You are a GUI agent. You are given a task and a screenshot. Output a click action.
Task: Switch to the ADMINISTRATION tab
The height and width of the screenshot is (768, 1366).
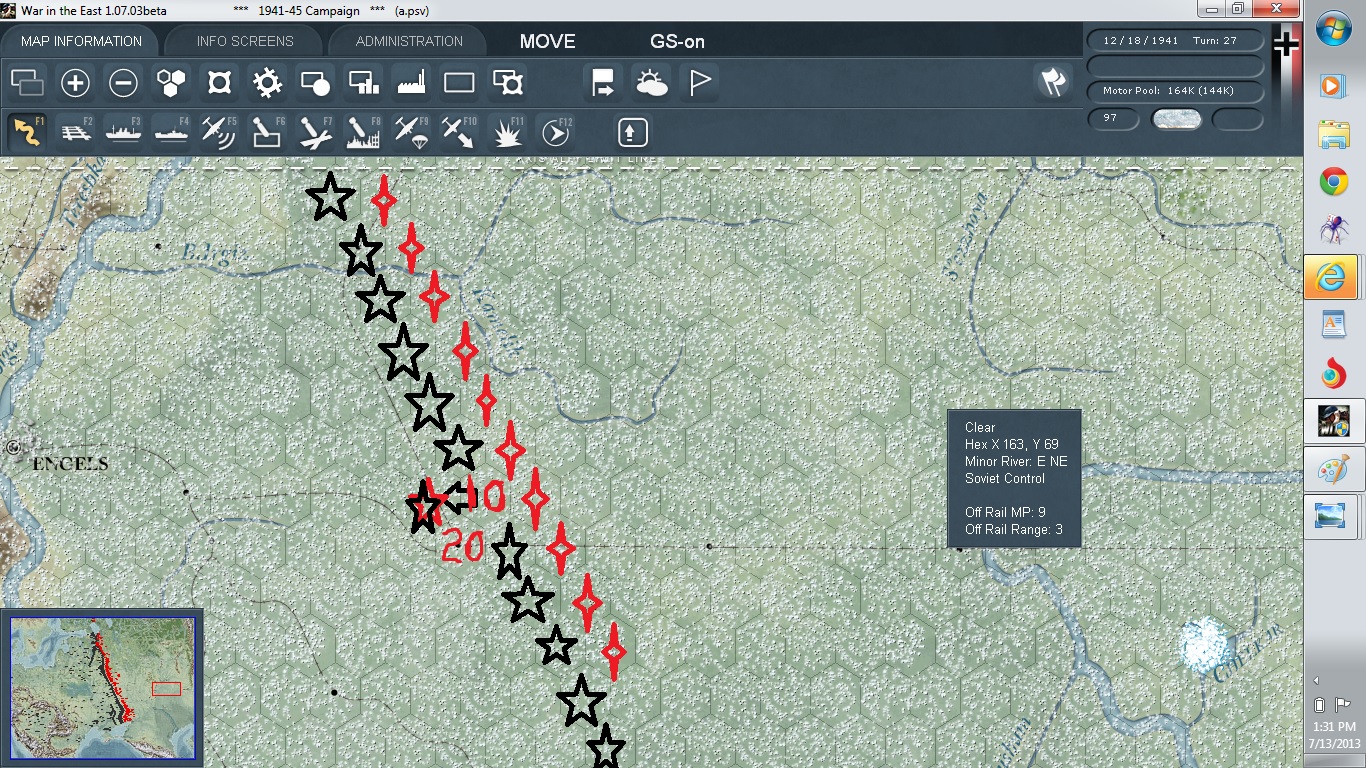[409, 41]
